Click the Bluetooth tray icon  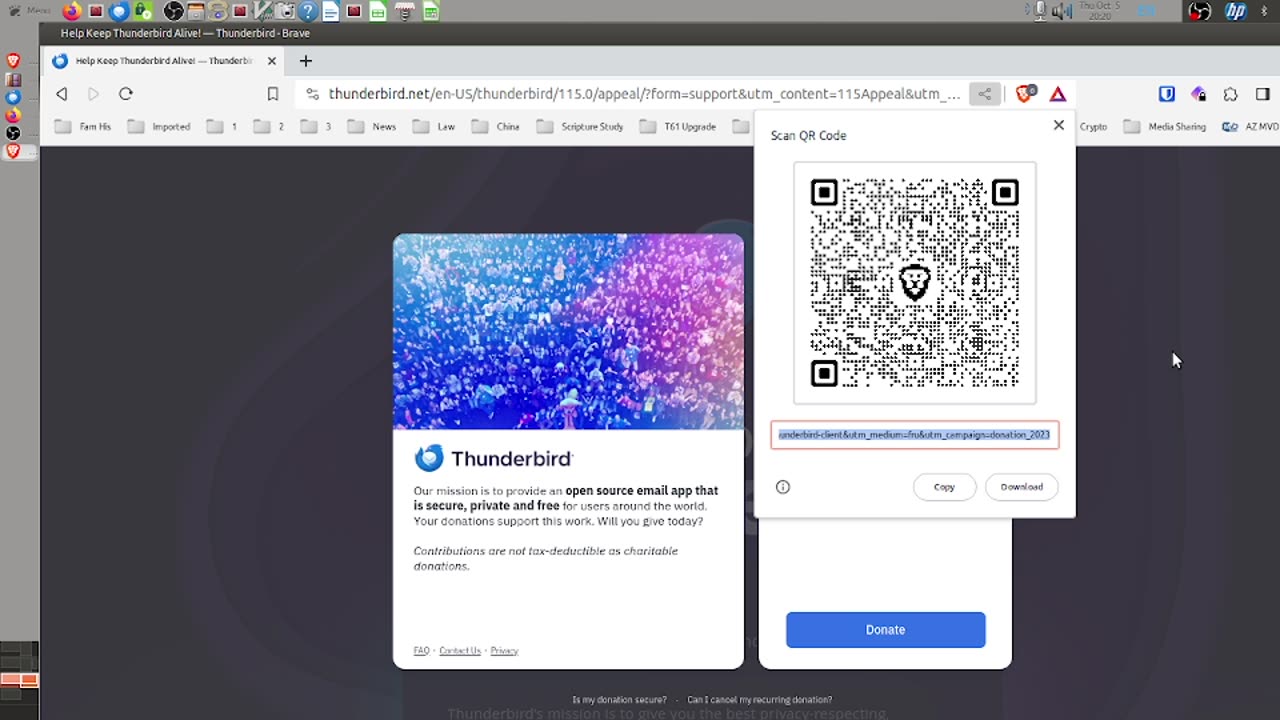point(1264,11)
